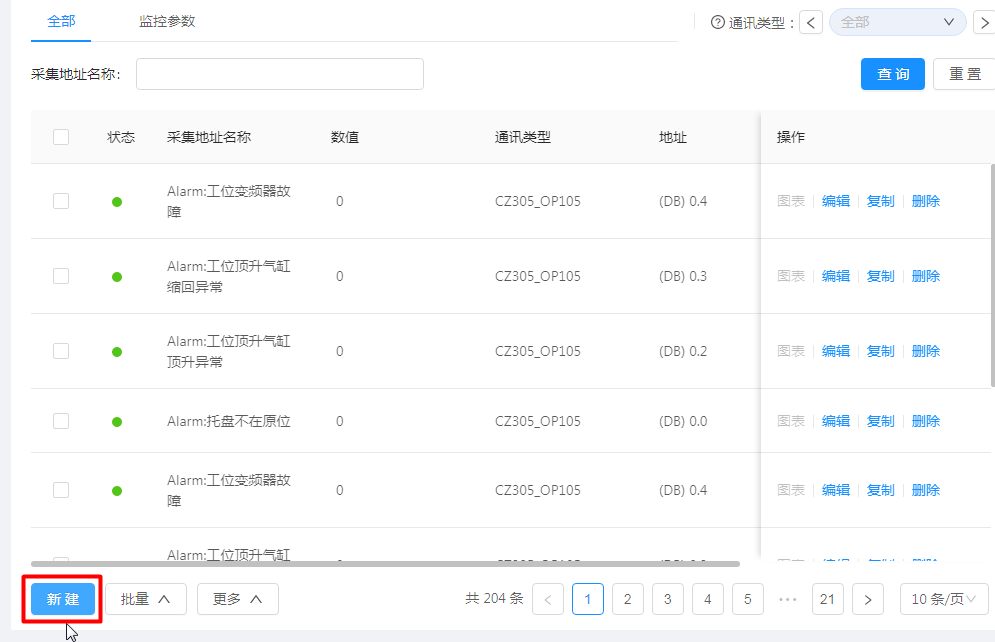Switch to the 监控参数 tab
This screenshot has width=995, height=642.
pos(167,21)
